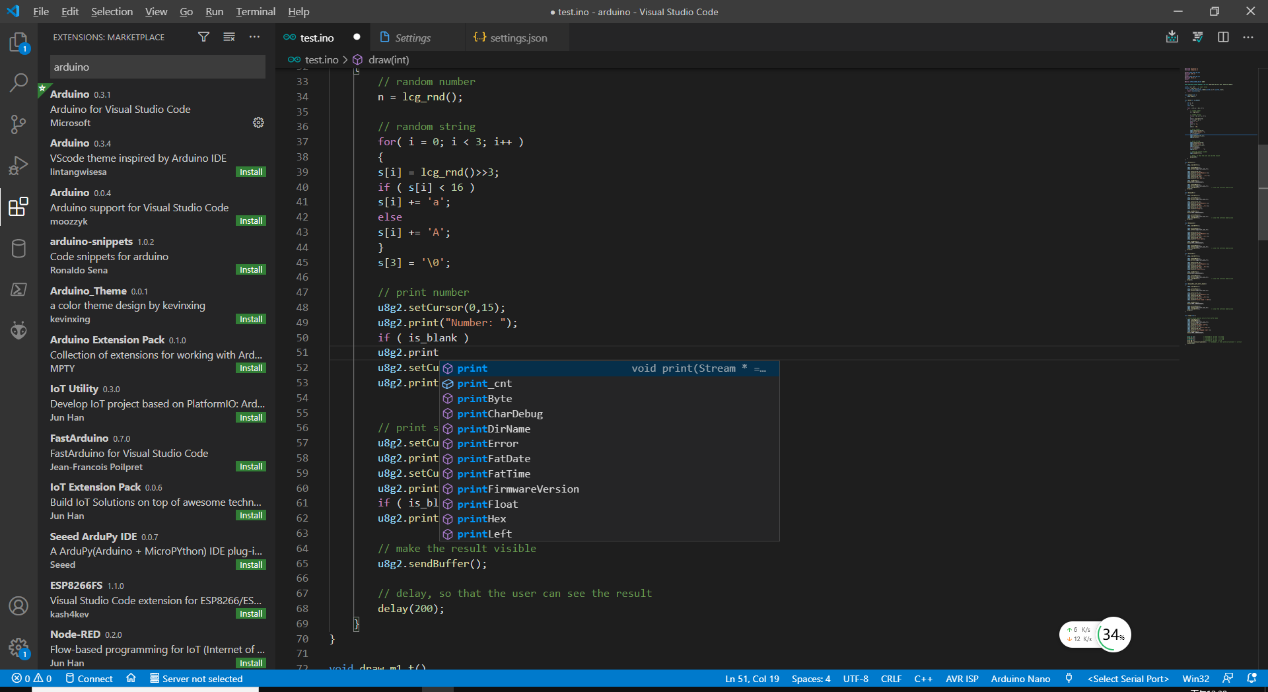
Task: Open the Explorer view in activity bar
Action: pos(18,43)
